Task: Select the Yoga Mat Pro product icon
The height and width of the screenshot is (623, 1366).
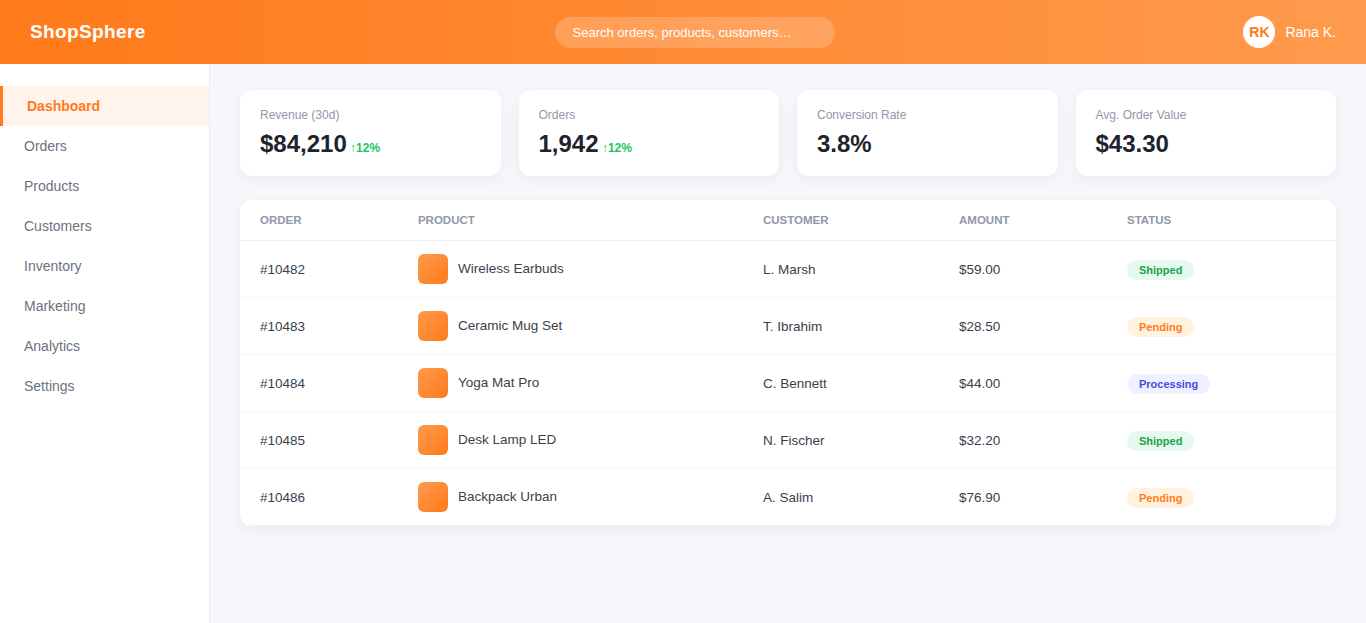Action: pos(433,383)
